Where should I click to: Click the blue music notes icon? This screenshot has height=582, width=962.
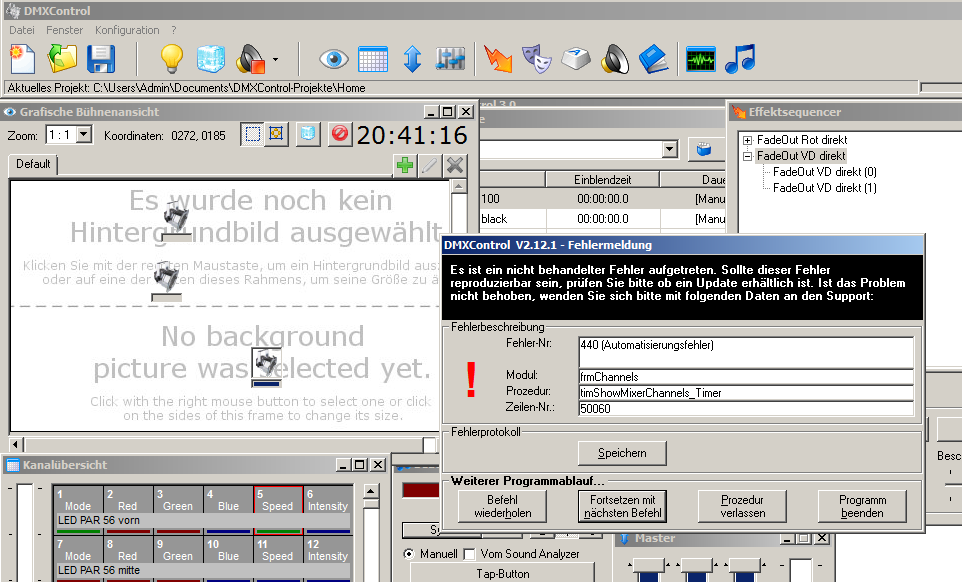(740, 59)
